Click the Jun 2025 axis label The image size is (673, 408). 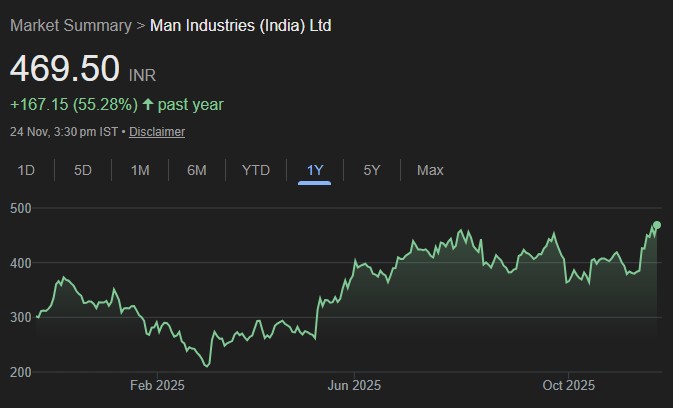tap(354, 385)
